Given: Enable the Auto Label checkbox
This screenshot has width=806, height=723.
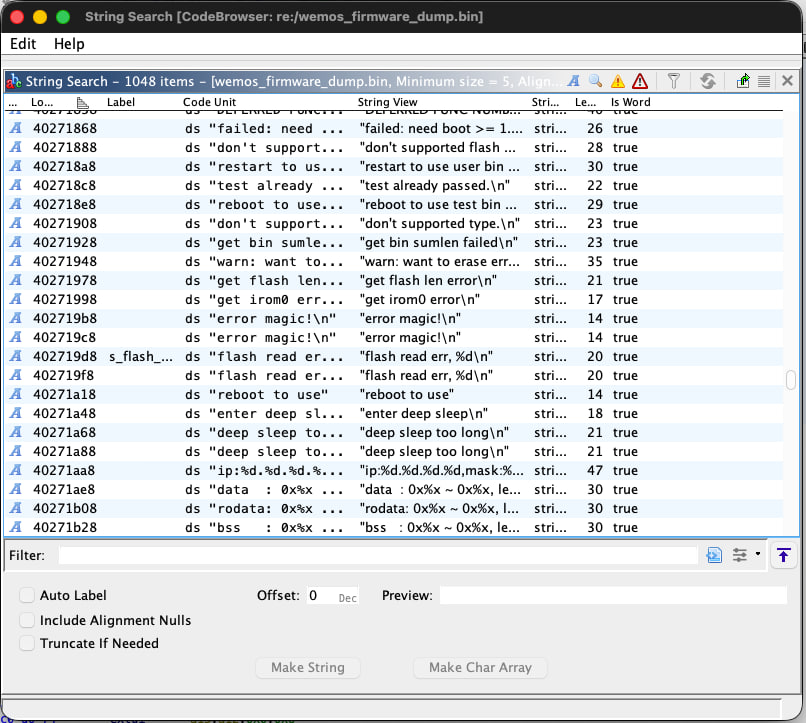Looking at the screenshot, I should click(x=26, y=595).
